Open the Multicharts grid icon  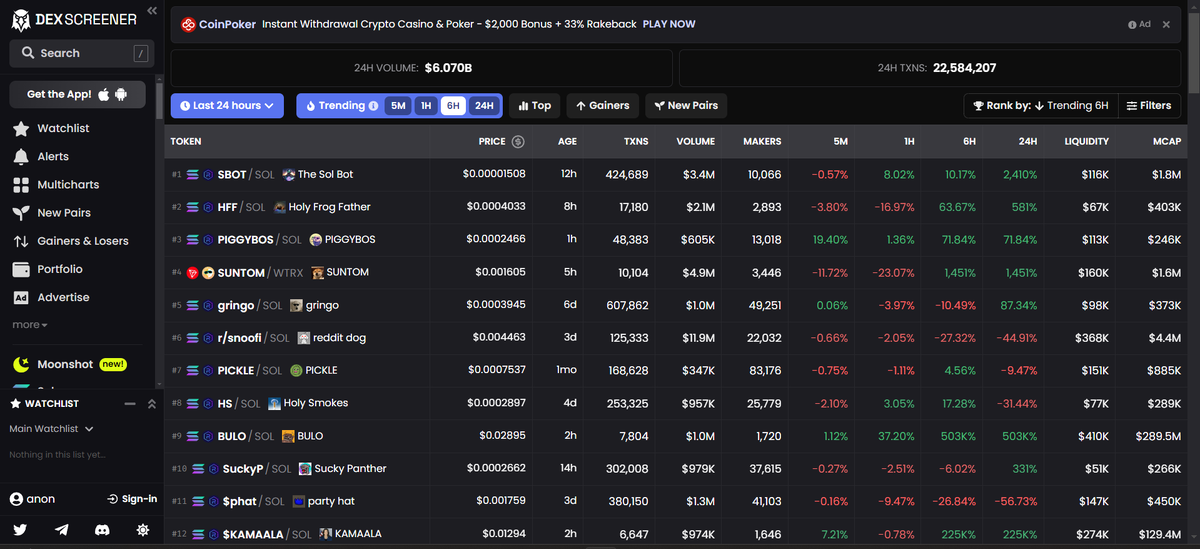click(20, 185)
